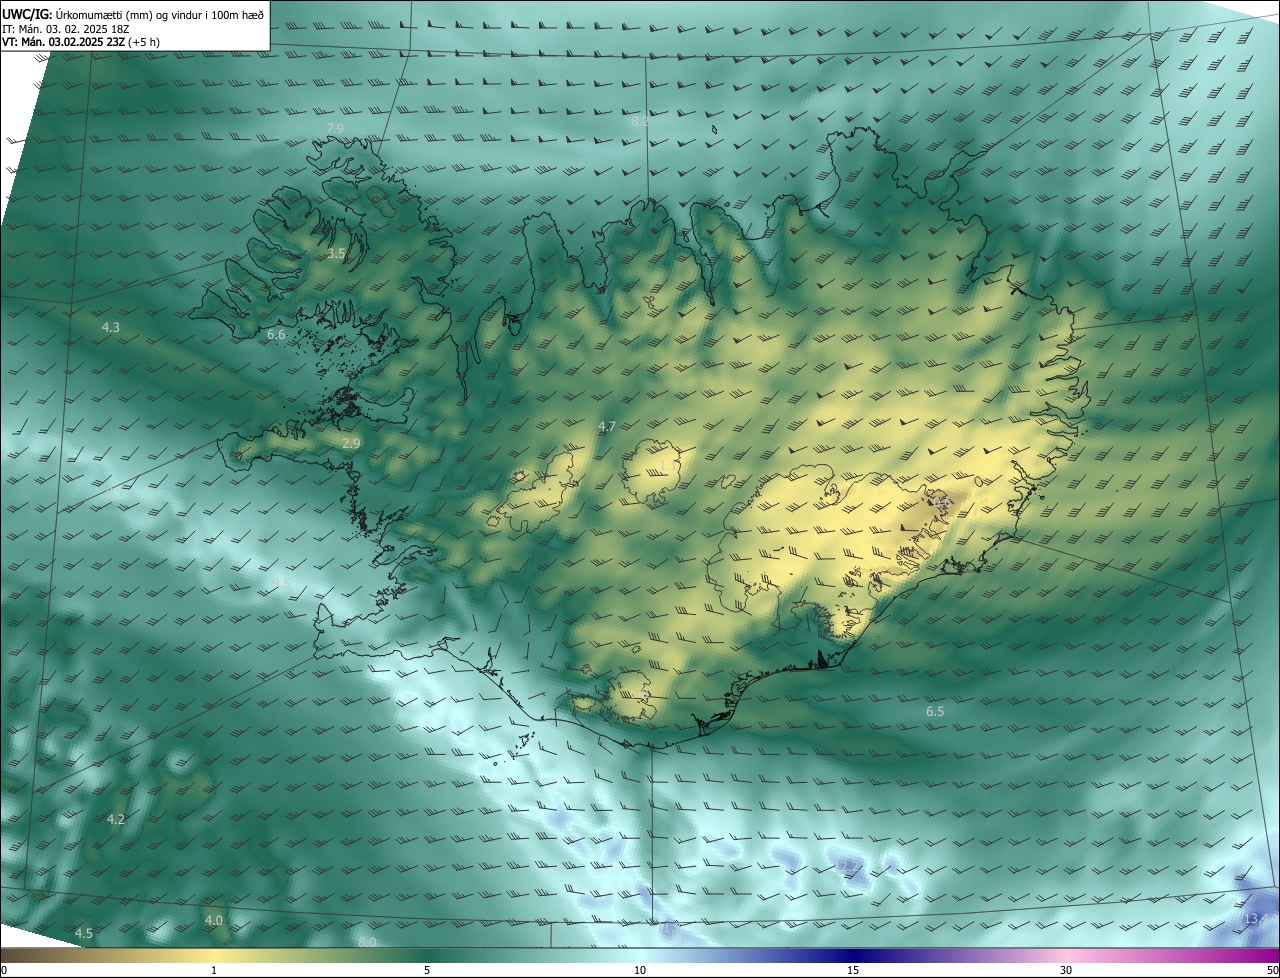Image resolution: width=1280 pixels, height=978 pixels.
Task: Click the 13.4 value label on the map
Action: point(1258,919)
